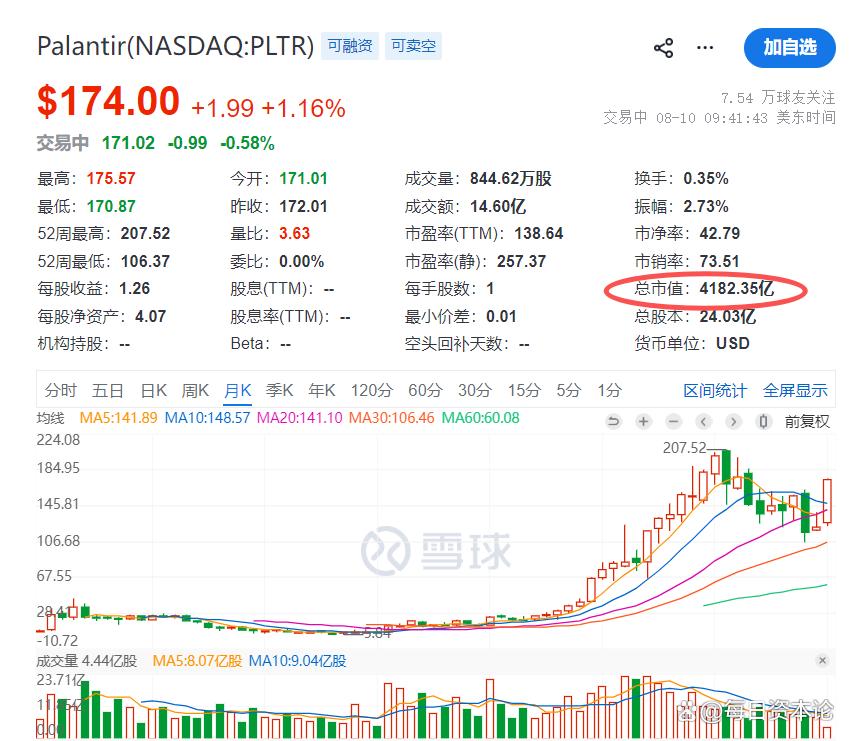Click the chart reset/undo arrow icon
Screen dimensions: 851x741
tap(613, 421)
